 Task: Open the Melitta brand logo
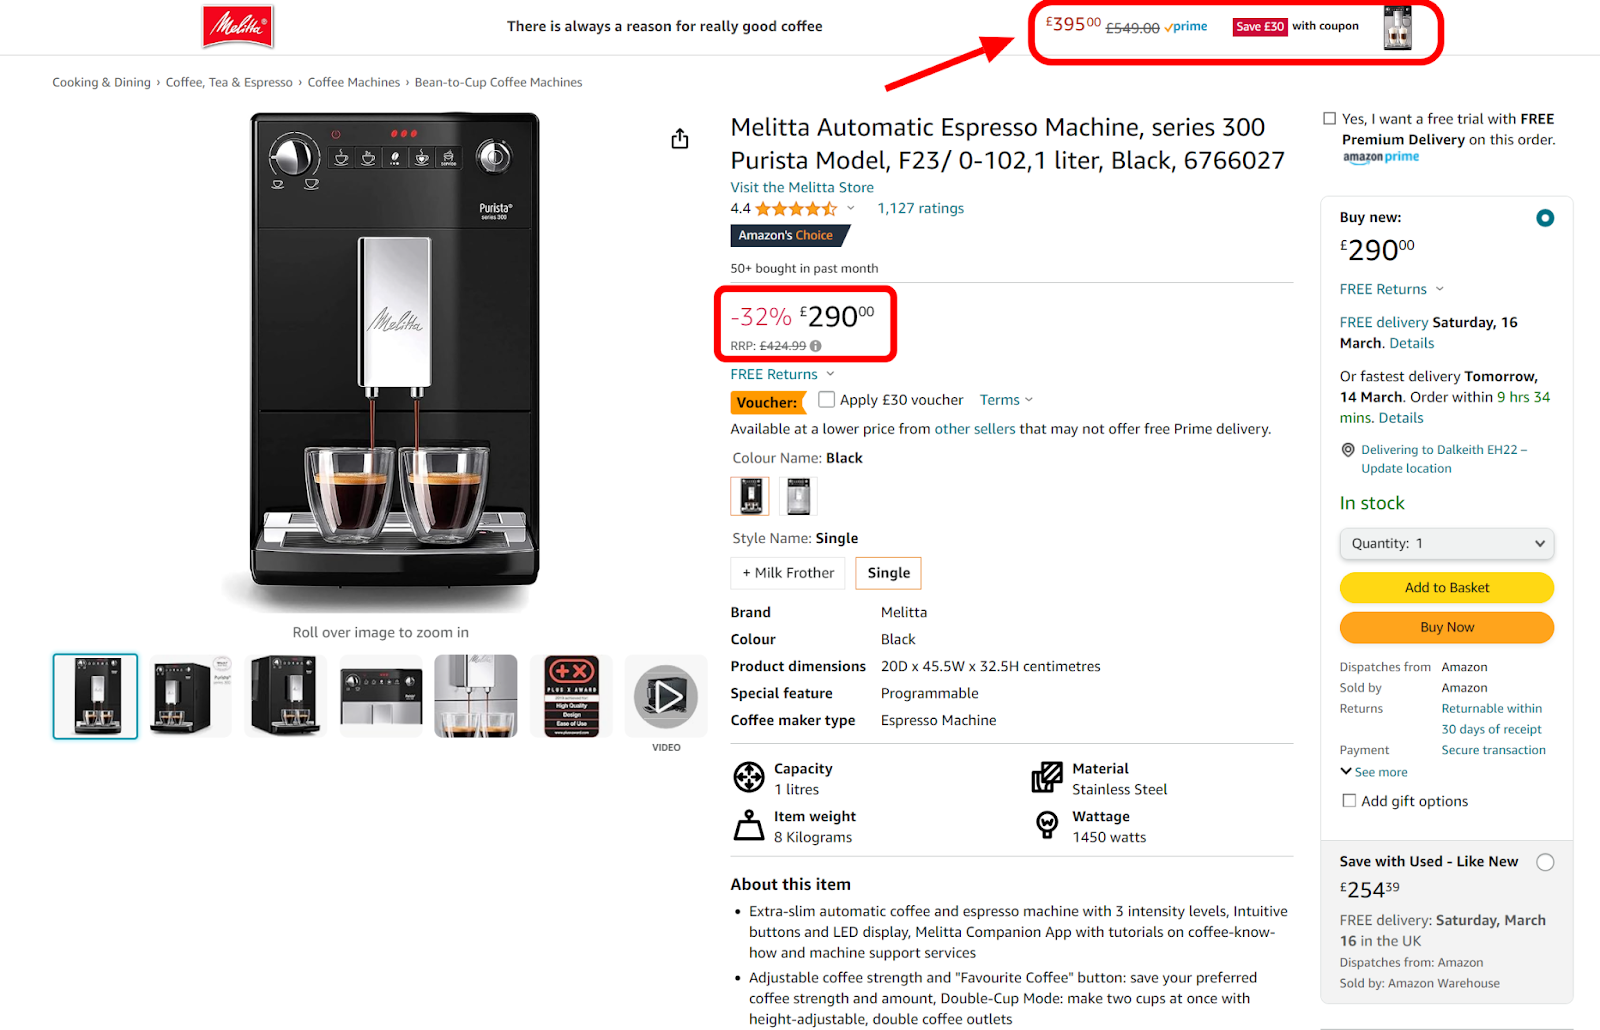[238, 27]
